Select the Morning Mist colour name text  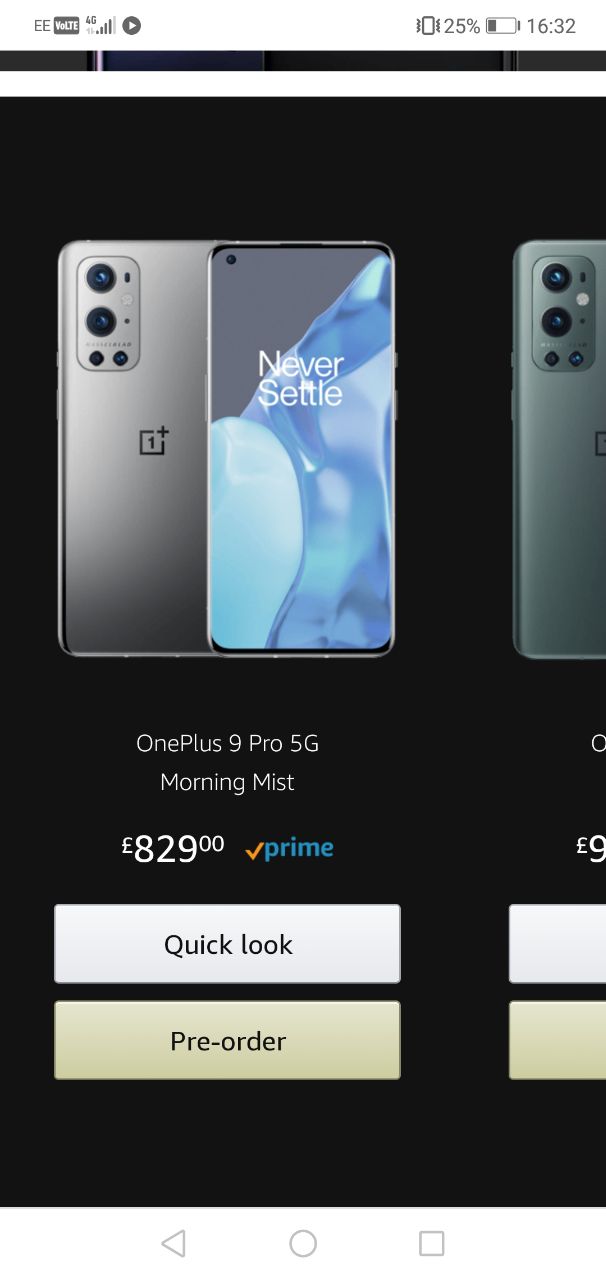(x=227, y=782)
